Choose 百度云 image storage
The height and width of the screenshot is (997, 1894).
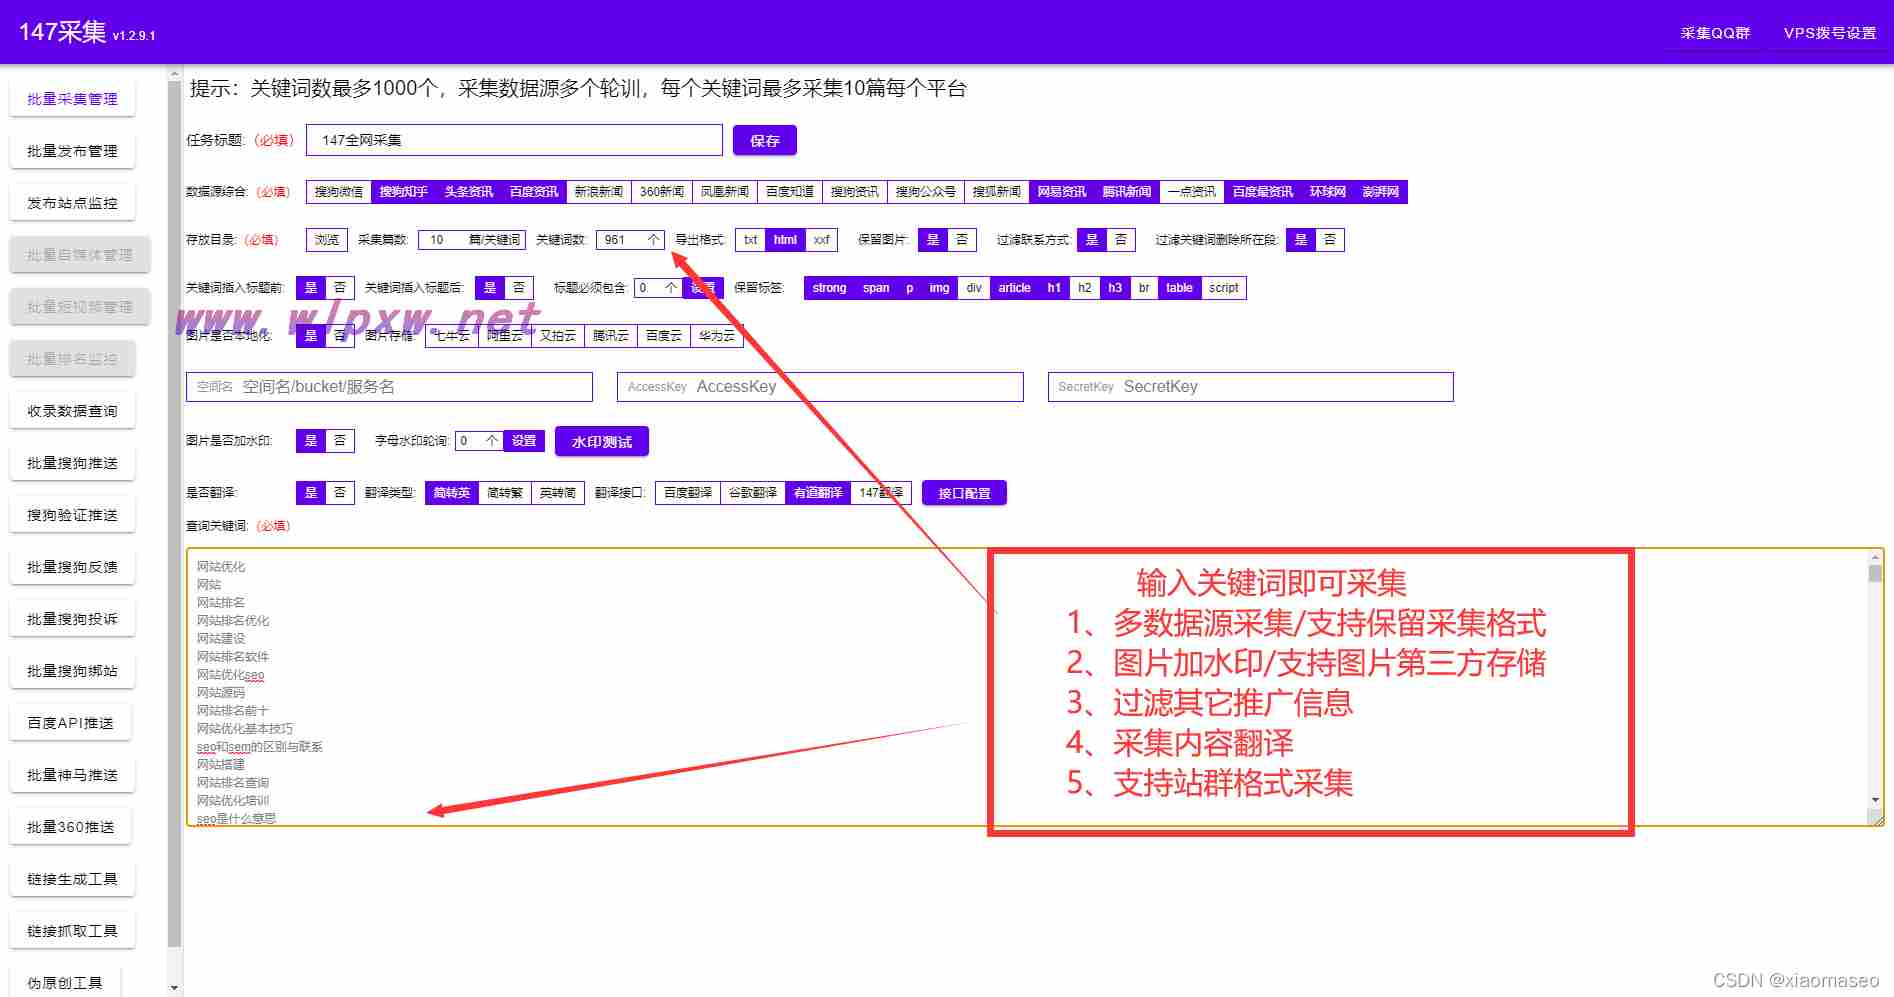tap(664, 336)
